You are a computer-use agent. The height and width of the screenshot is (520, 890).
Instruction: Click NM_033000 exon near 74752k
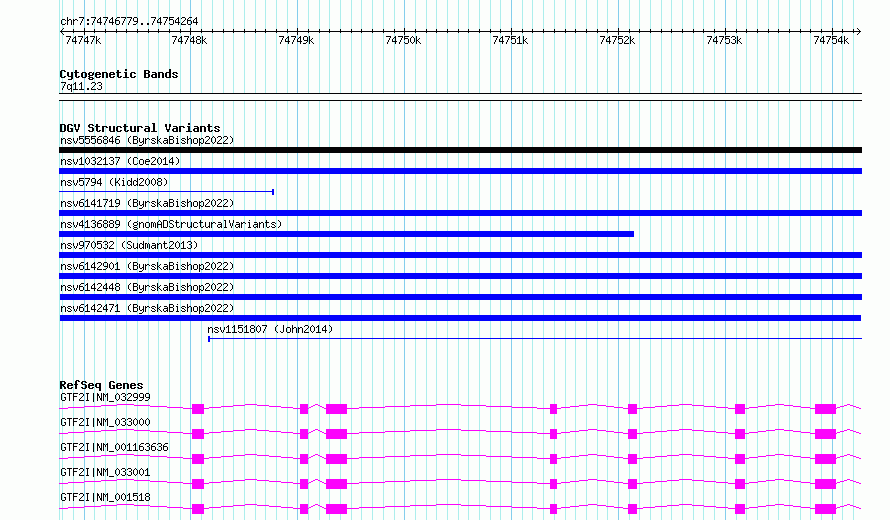click(x=632, y=434)
